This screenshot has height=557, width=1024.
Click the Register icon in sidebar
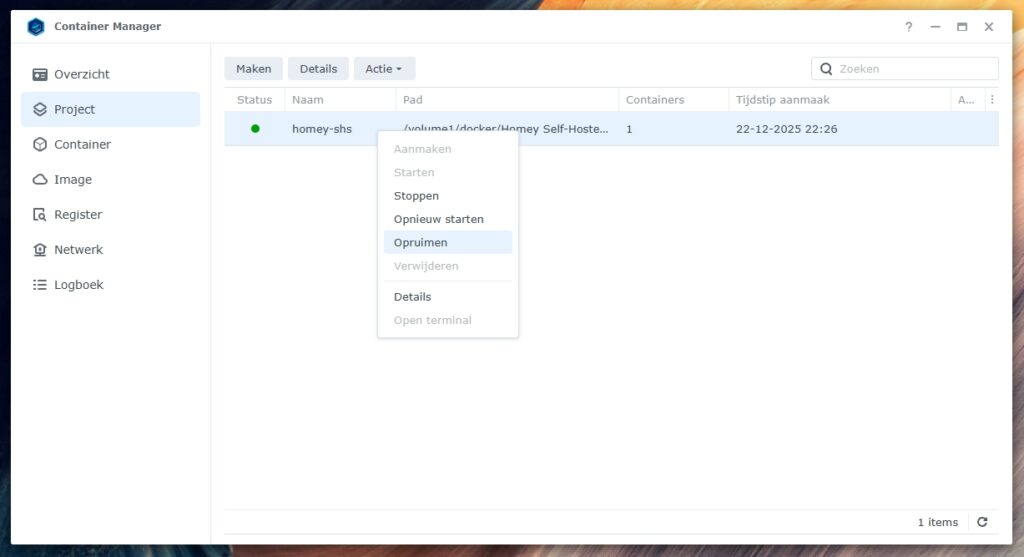(x=40, y=215)
